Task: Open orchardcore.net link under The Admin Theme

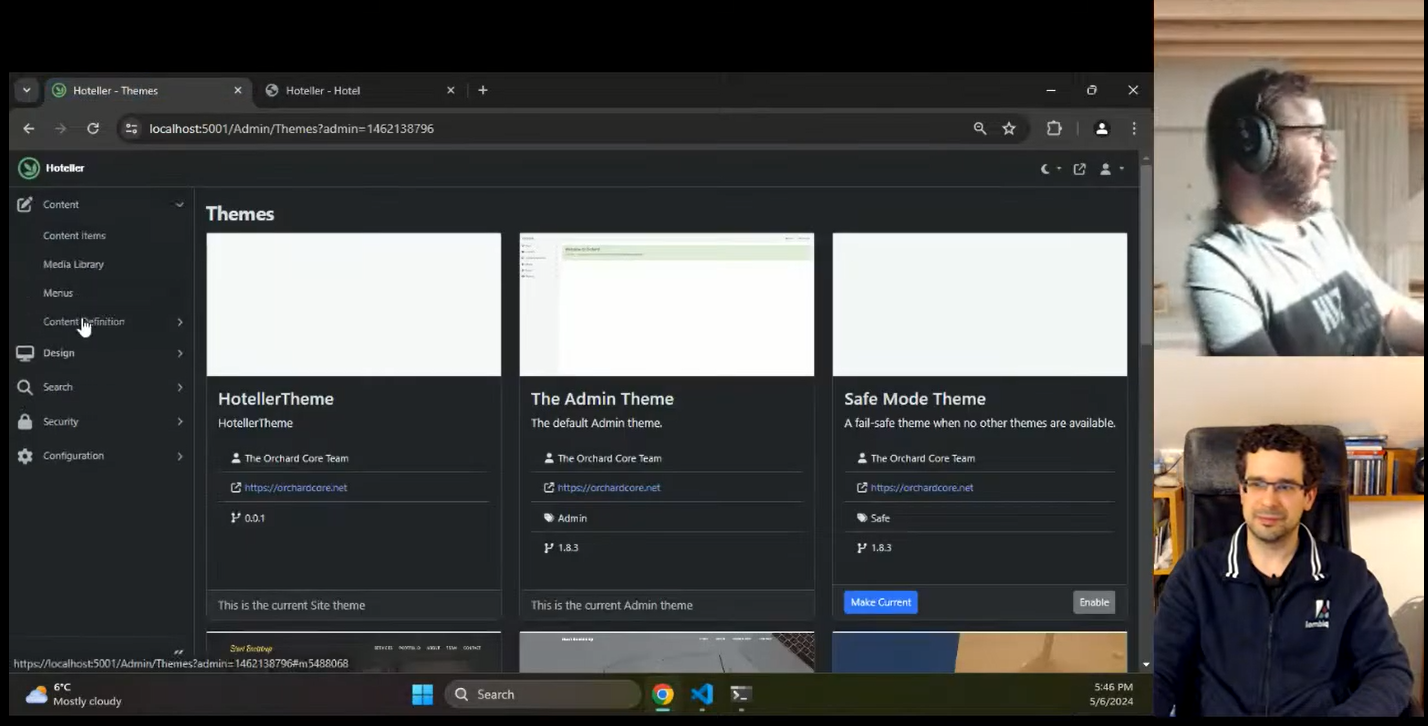Action: (x=609, y=488)
